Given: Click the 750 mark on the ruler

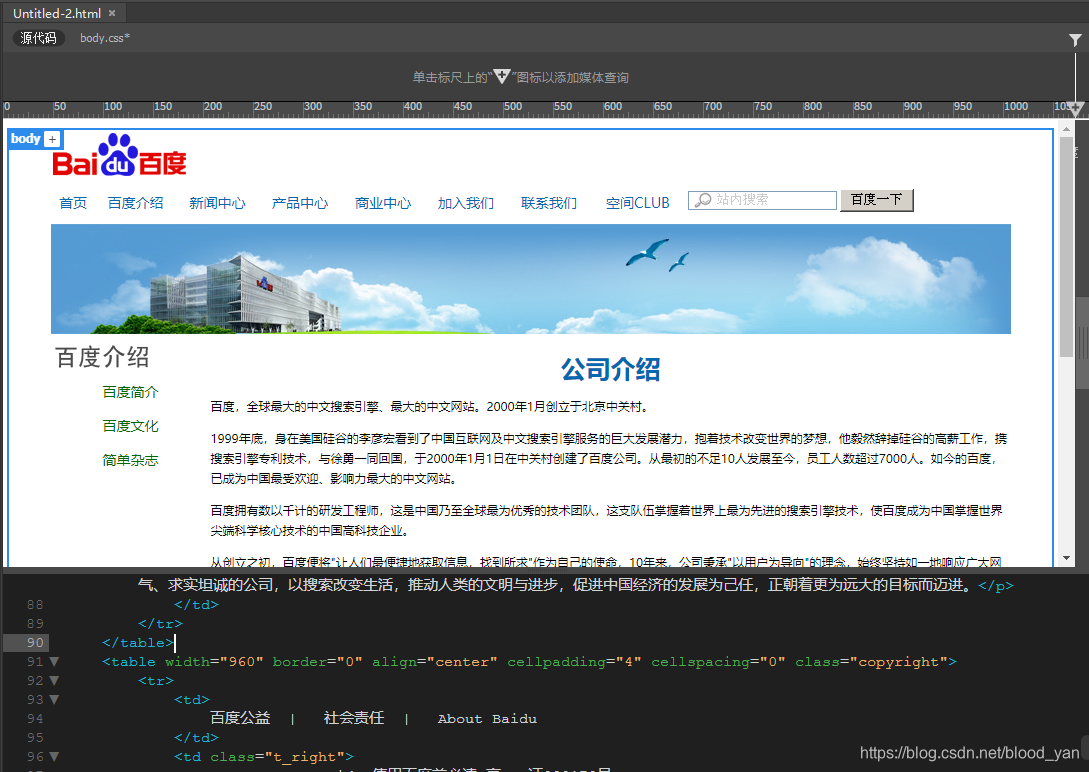Looking at the screenshot, I should [763, 106].
